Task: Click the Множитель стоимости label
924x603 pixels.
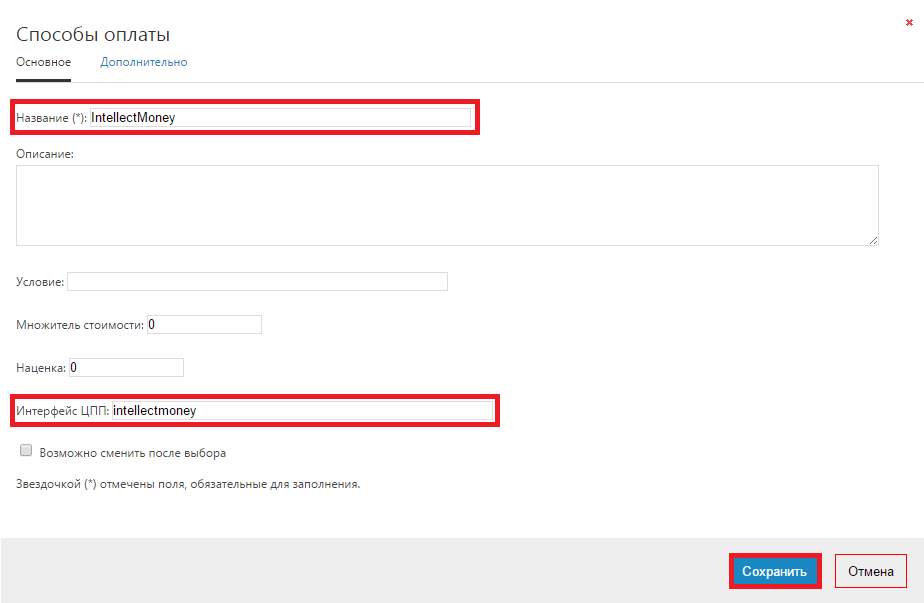Action: click(x=80, y=325)
